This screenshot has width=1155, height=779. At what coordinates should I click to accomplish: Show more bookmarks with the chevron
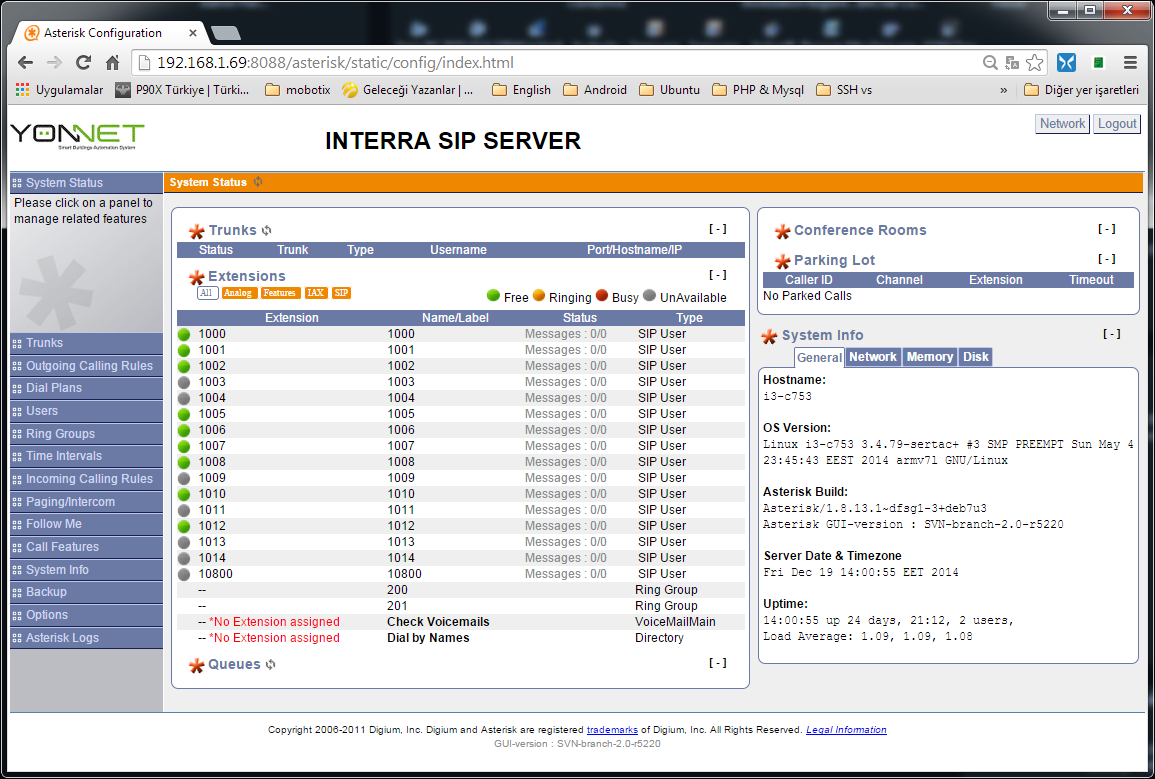1003,90
